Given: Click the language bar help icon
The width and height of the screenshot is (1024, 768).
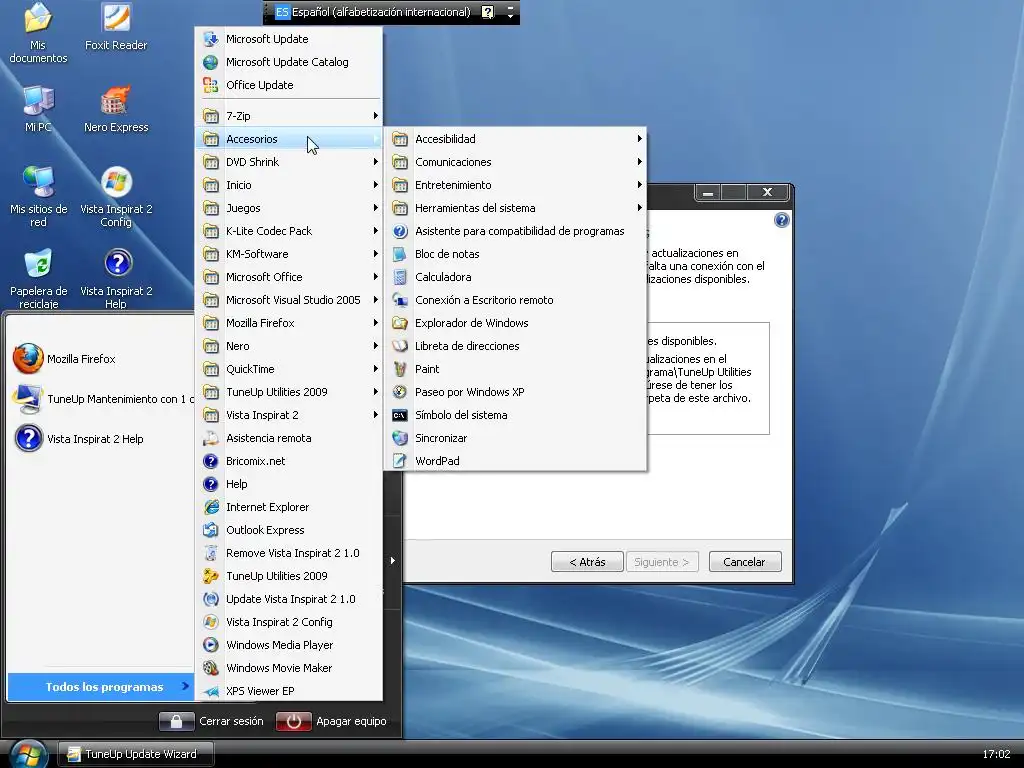Looking at the screenshot, I should pyautogui.click(x=488, y=12).
